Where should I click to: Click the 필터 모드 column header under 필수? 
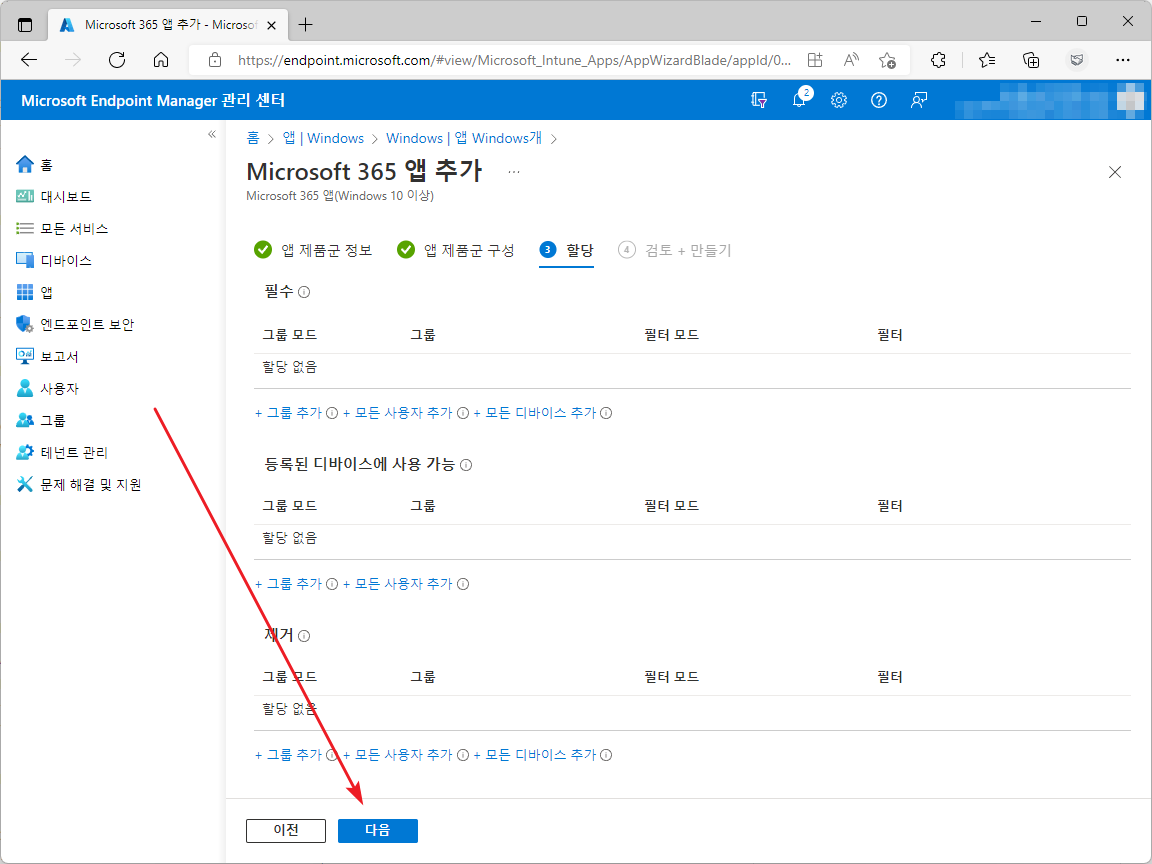(x=672, y=335)
